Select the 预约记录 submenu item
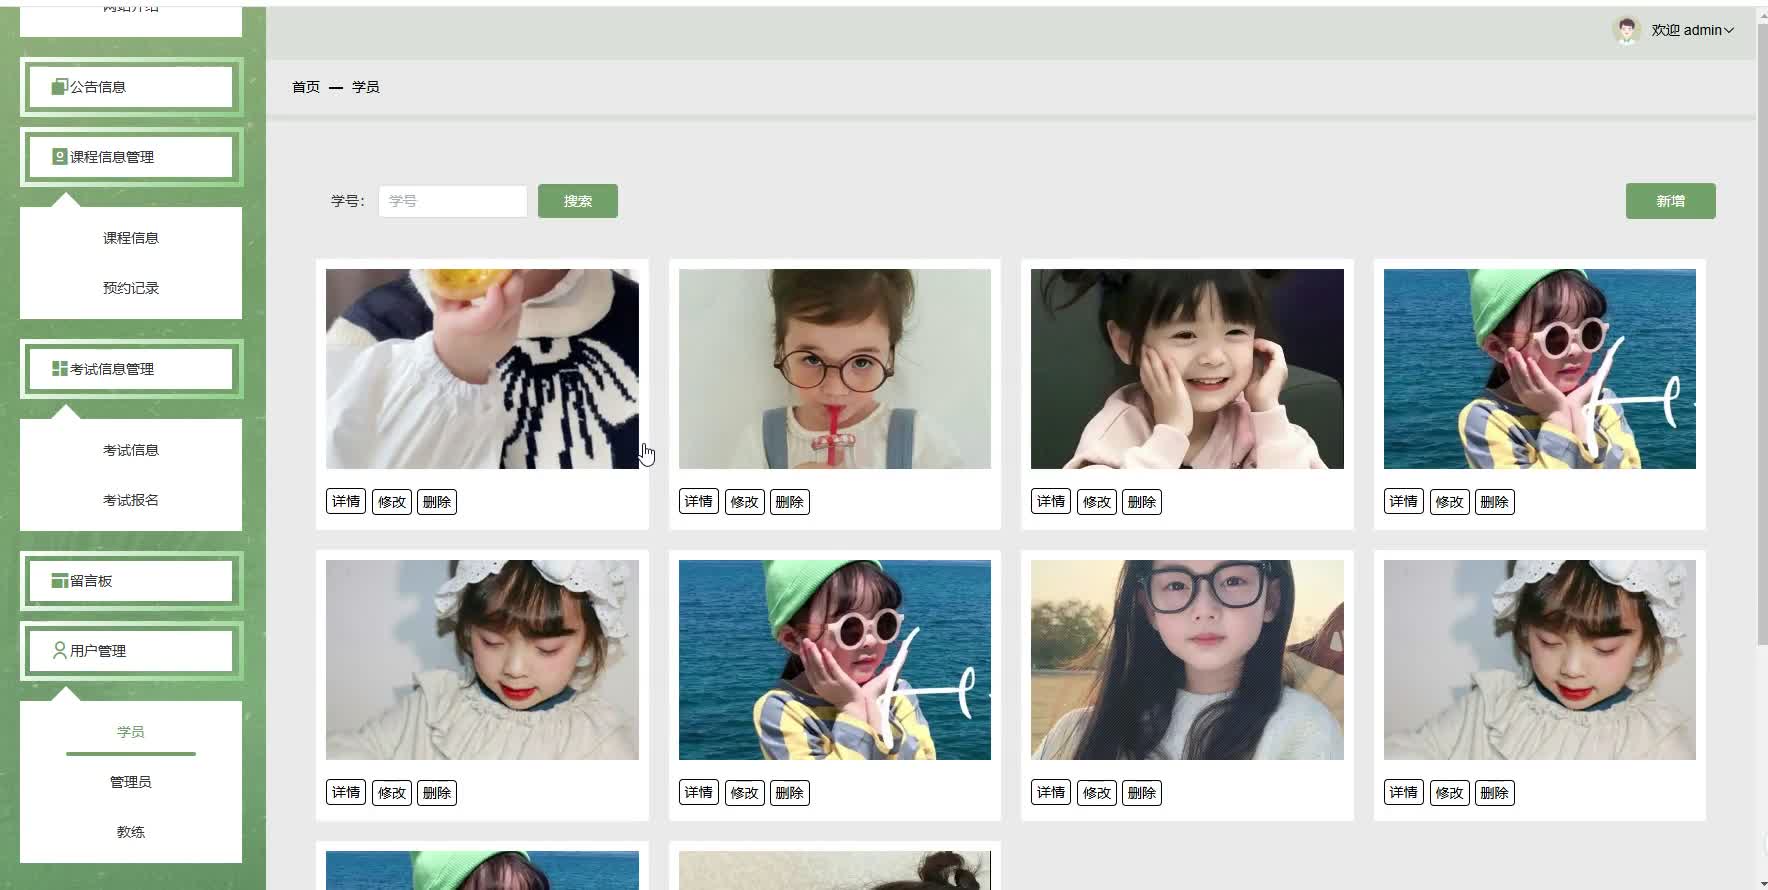This screenshot has width=1768, height=890. [131, 288]
